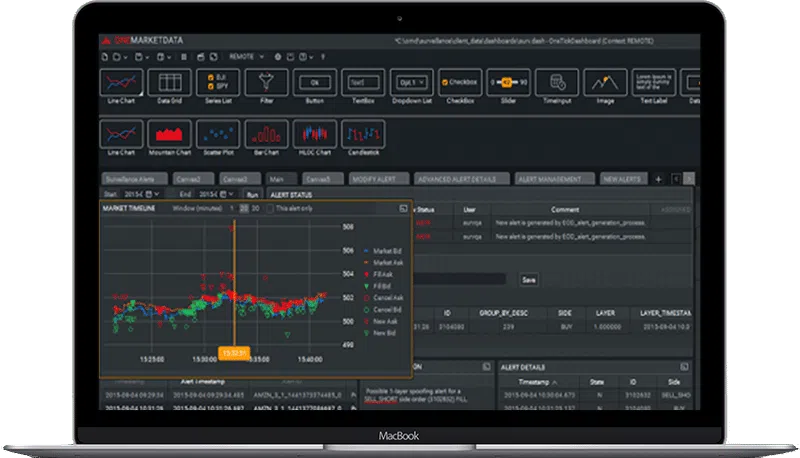Image resolution: width=800 pixels, height=458 pixels.
Task: Select the Bar Chart widget
Action: pos(266,133)
